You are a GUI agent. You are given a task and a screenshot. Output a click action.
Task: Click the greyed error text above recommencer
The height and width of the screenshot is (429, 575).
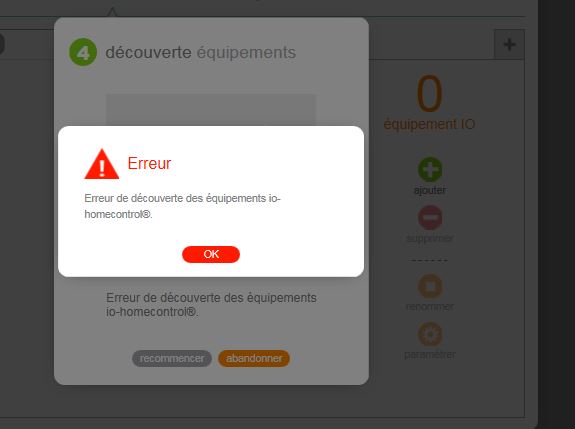click(211, 305)
